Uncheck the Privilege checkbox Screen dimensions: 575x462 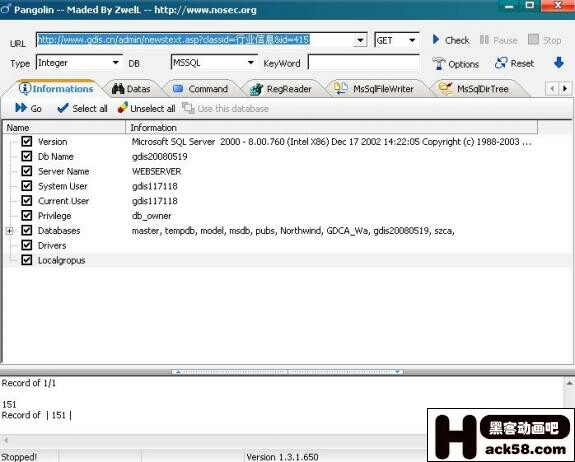tap(27, 216)
